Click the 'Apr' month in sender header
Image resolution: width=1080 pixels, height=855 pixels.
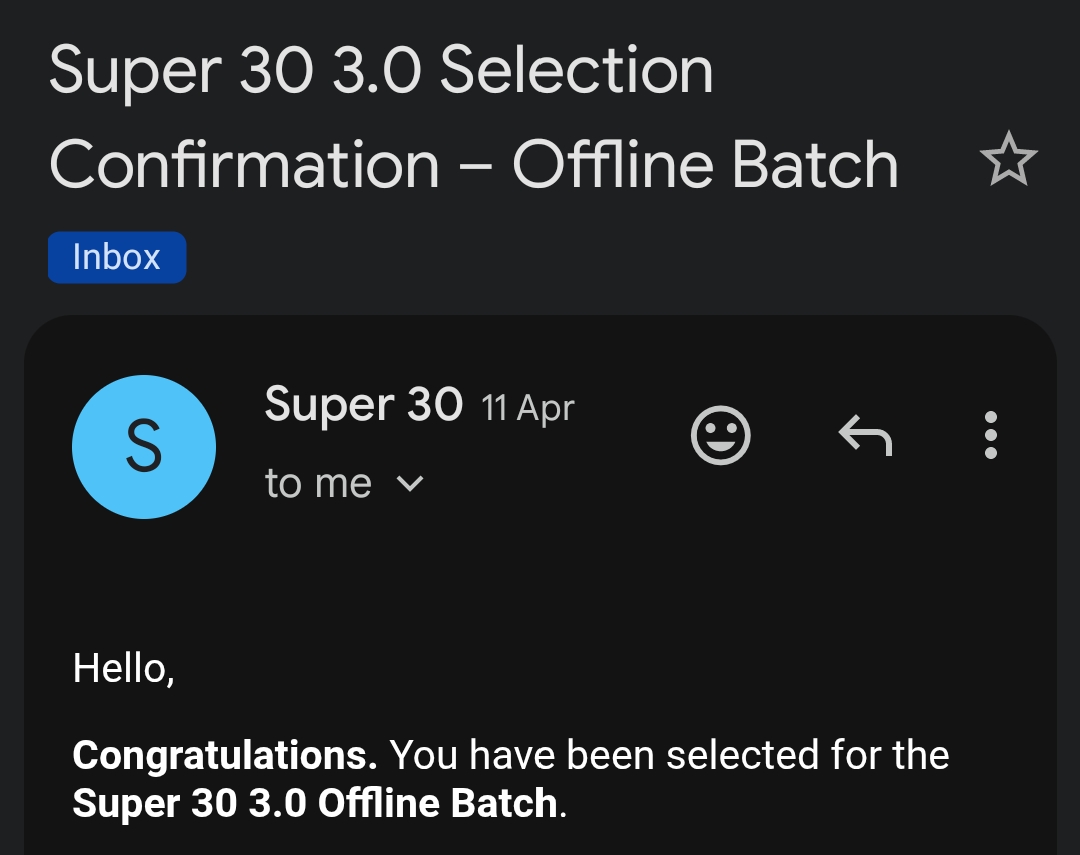tap(546, 409)
